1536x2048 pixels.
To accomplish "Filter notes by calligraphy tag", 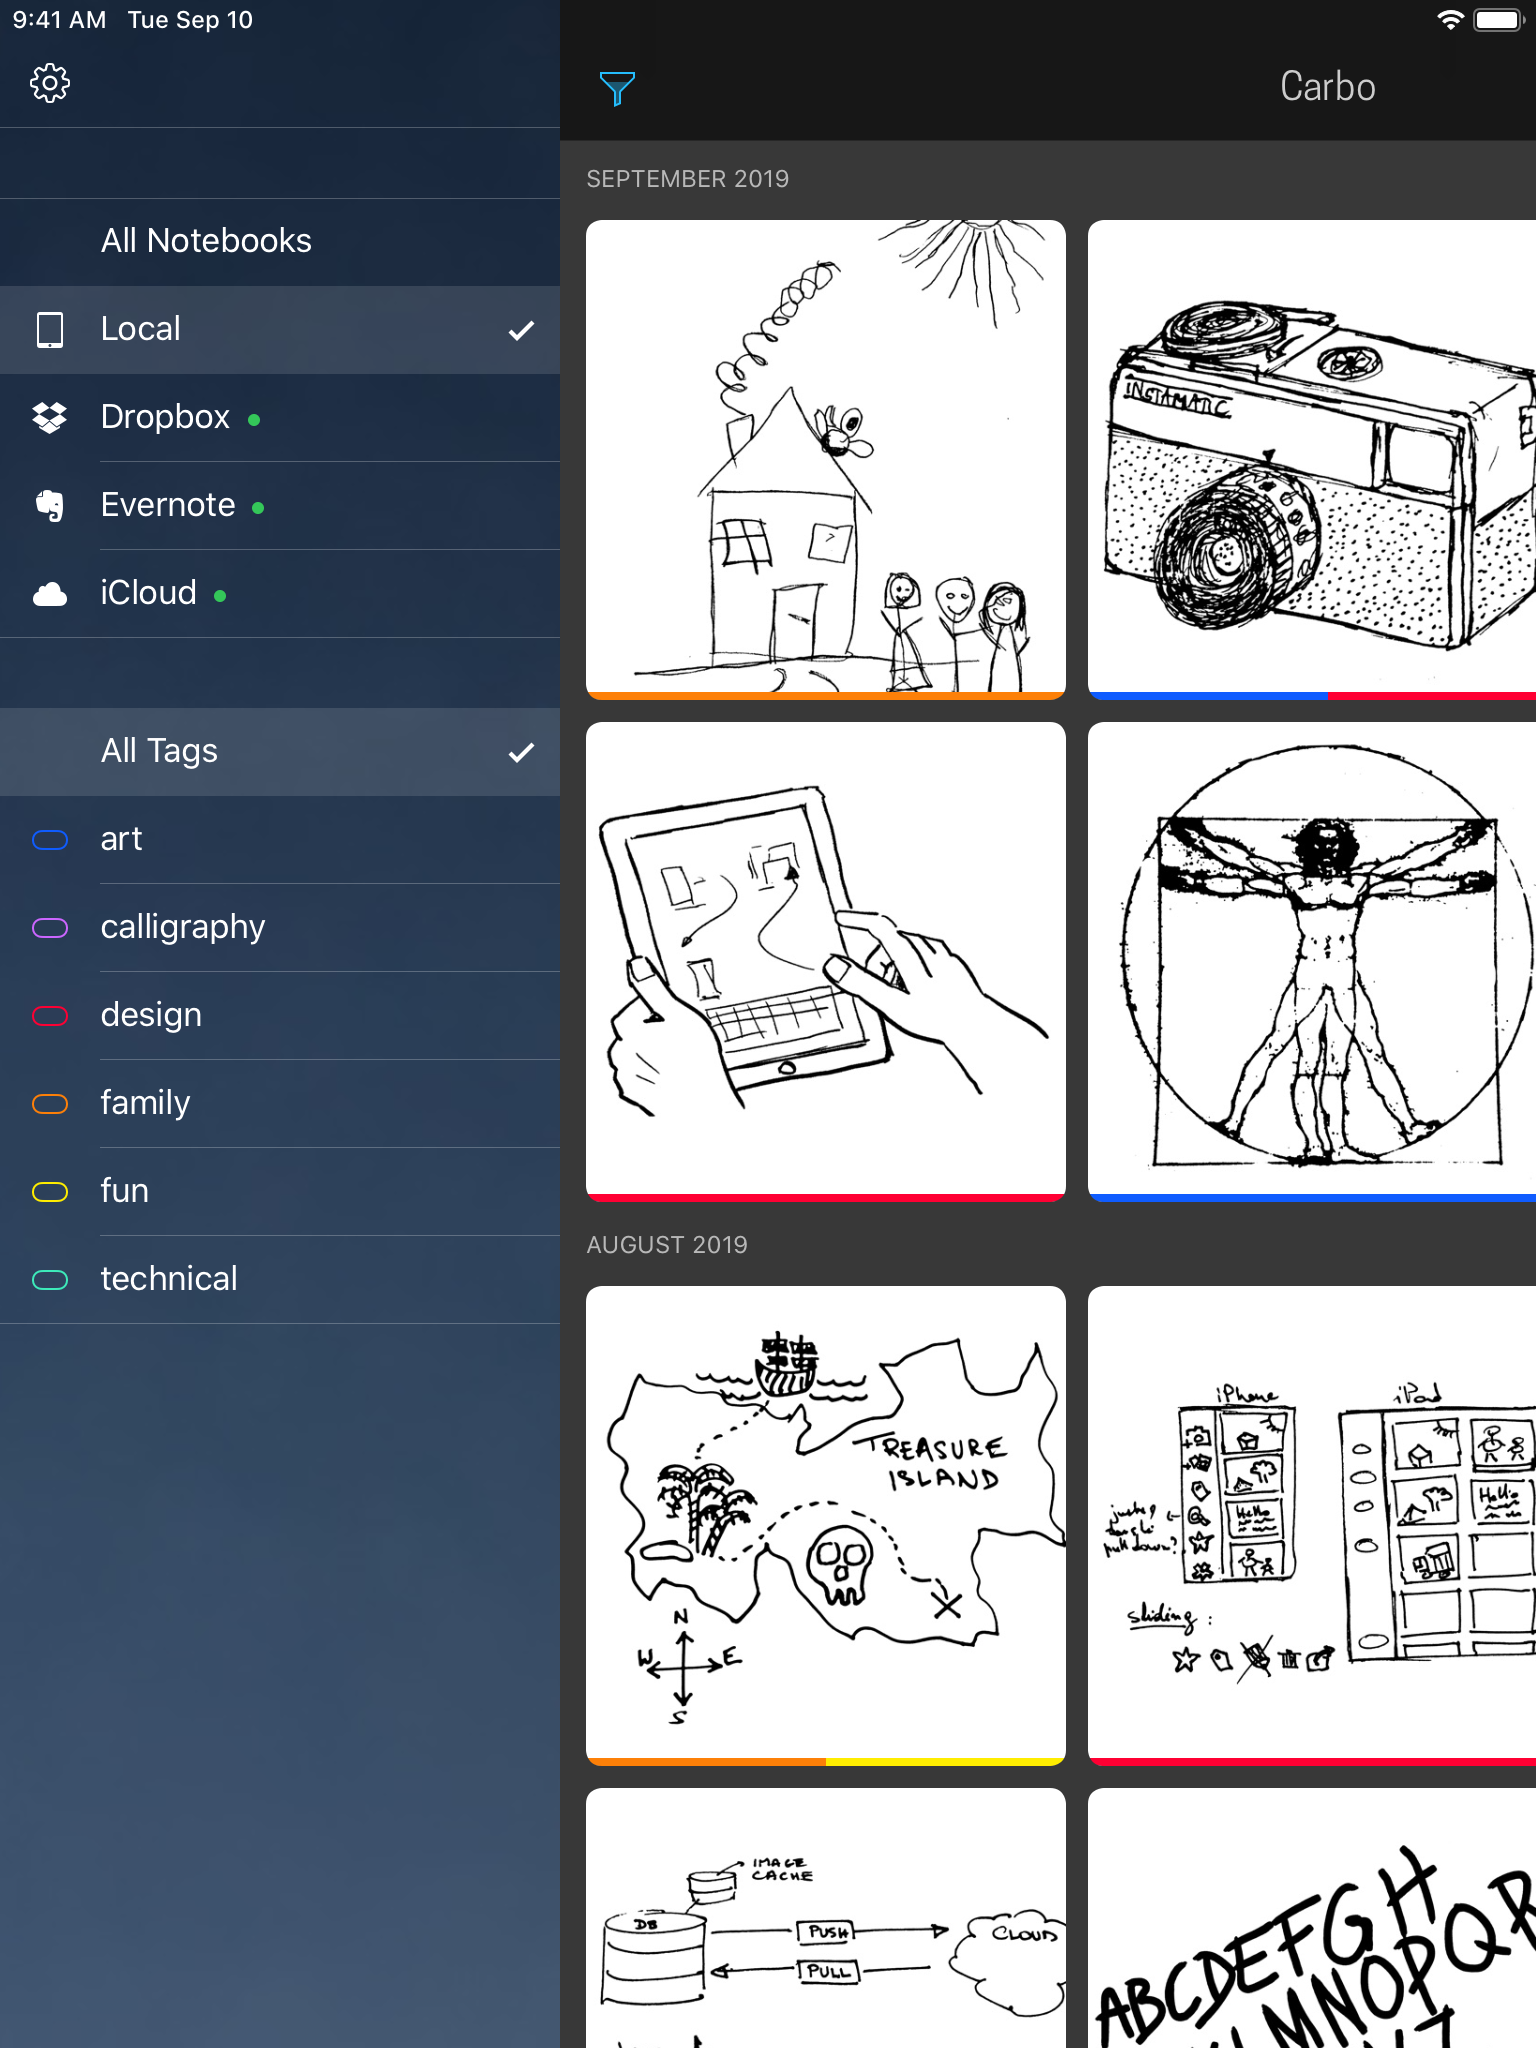I will [280, 928].
